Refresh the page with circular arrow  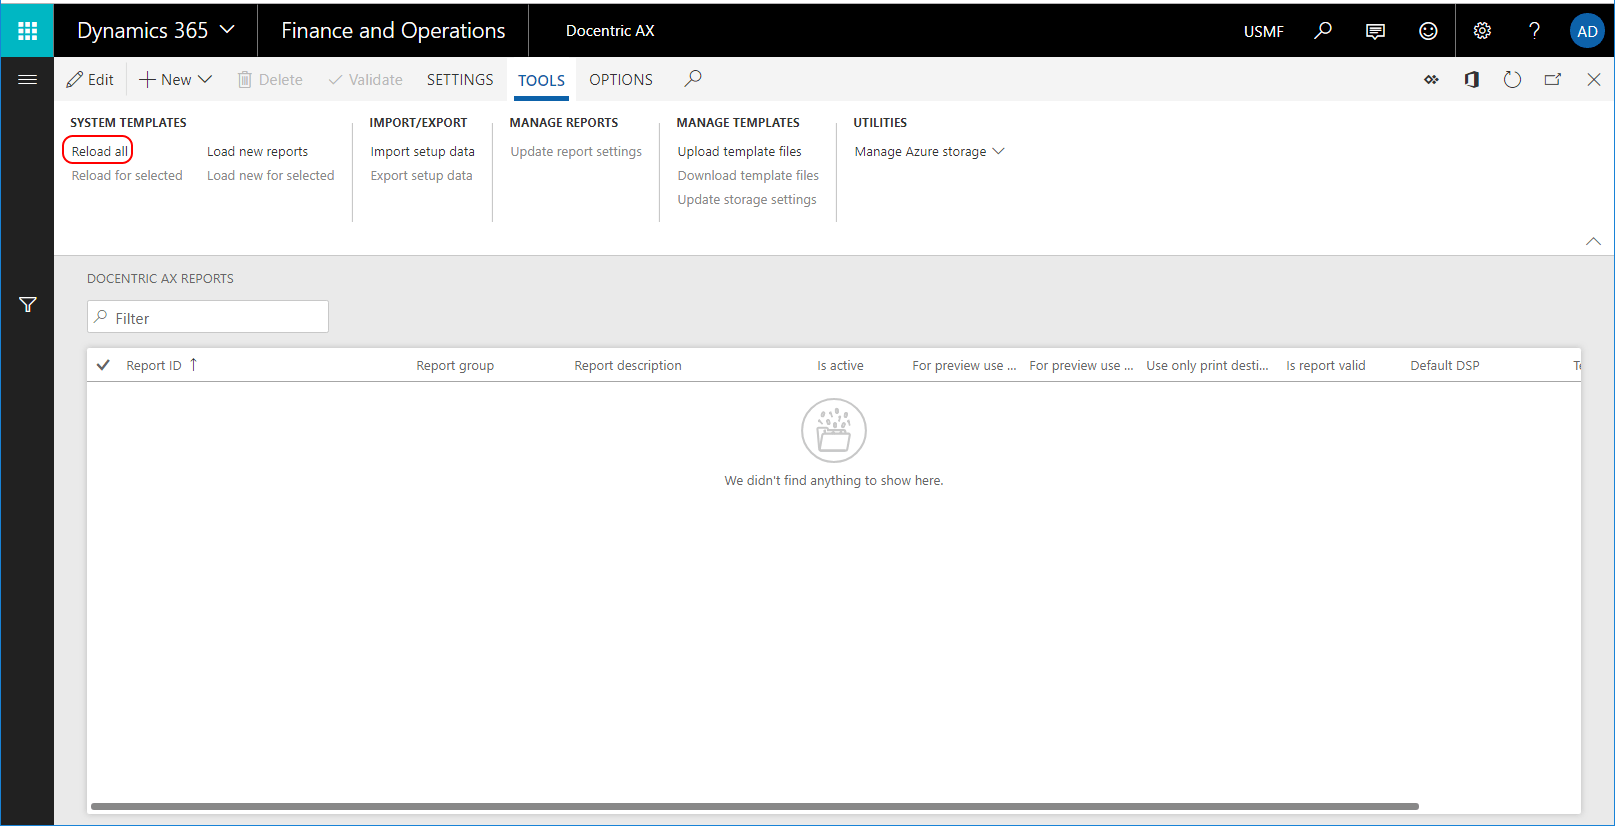pyautogui.click(x=1512, y=80)
